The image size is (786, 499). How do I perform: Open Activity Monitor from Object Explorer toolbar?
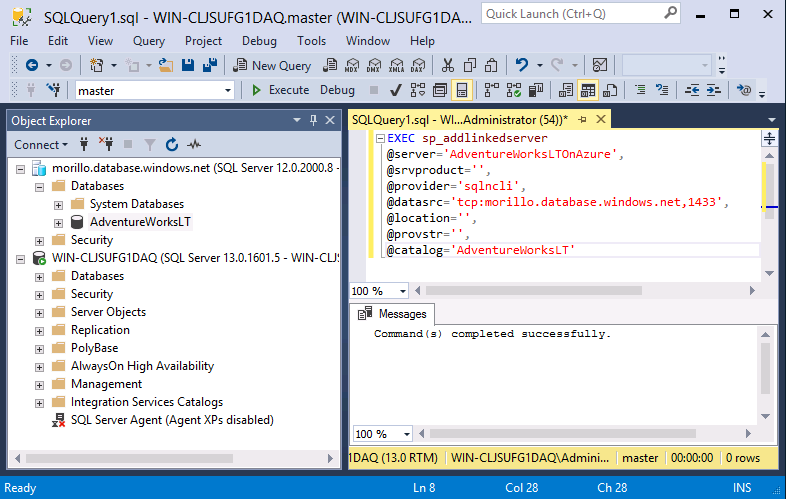tap(194, 144)
